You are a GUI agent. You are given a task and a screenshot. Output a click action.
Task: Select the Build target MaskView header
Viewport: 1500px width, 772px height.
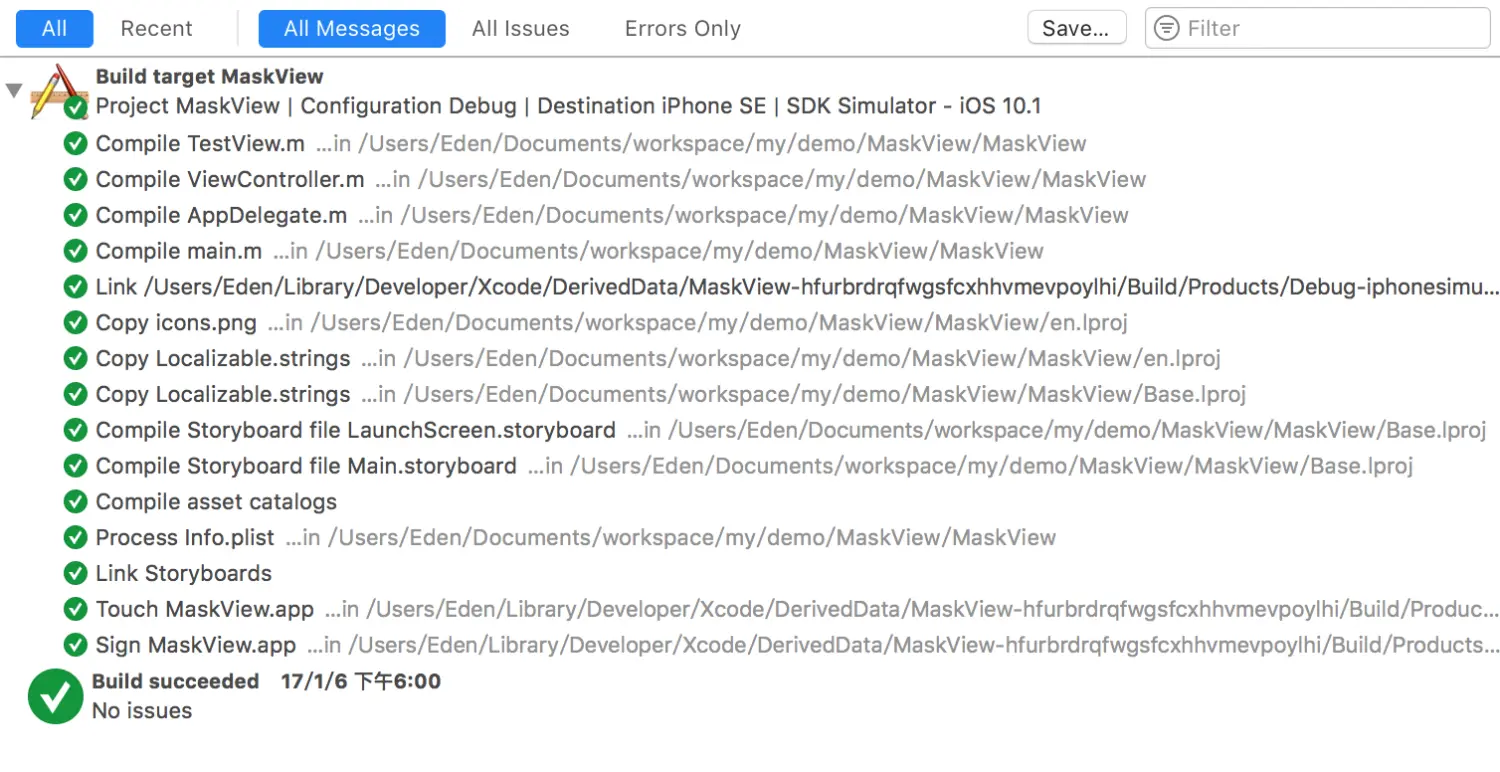click(210, 76)
